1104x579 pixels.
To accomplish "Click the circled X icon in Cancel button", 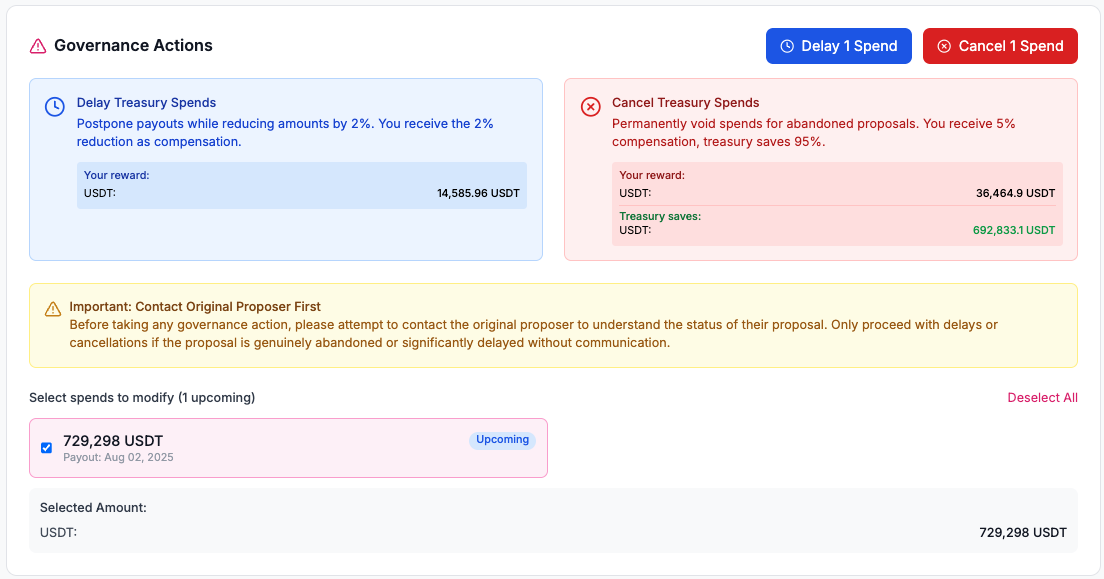I will [x=944, y=46].
